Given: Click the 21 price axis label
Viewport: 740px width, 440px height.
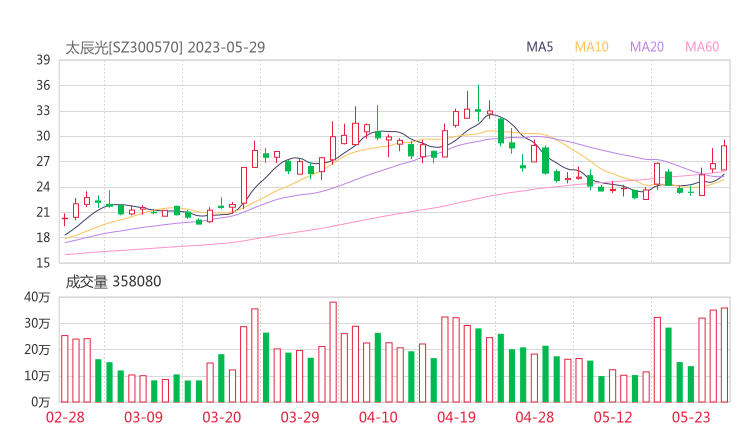Looking at the screenshot, I should [x=43, y=212].
